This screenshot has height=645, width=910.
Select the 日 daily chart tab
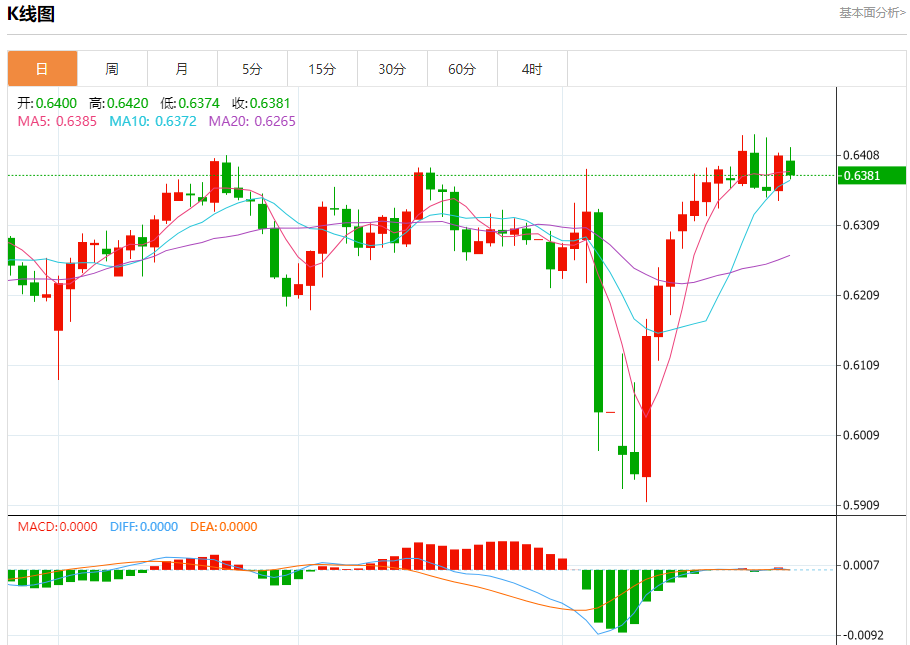click(x=42, y=69)
